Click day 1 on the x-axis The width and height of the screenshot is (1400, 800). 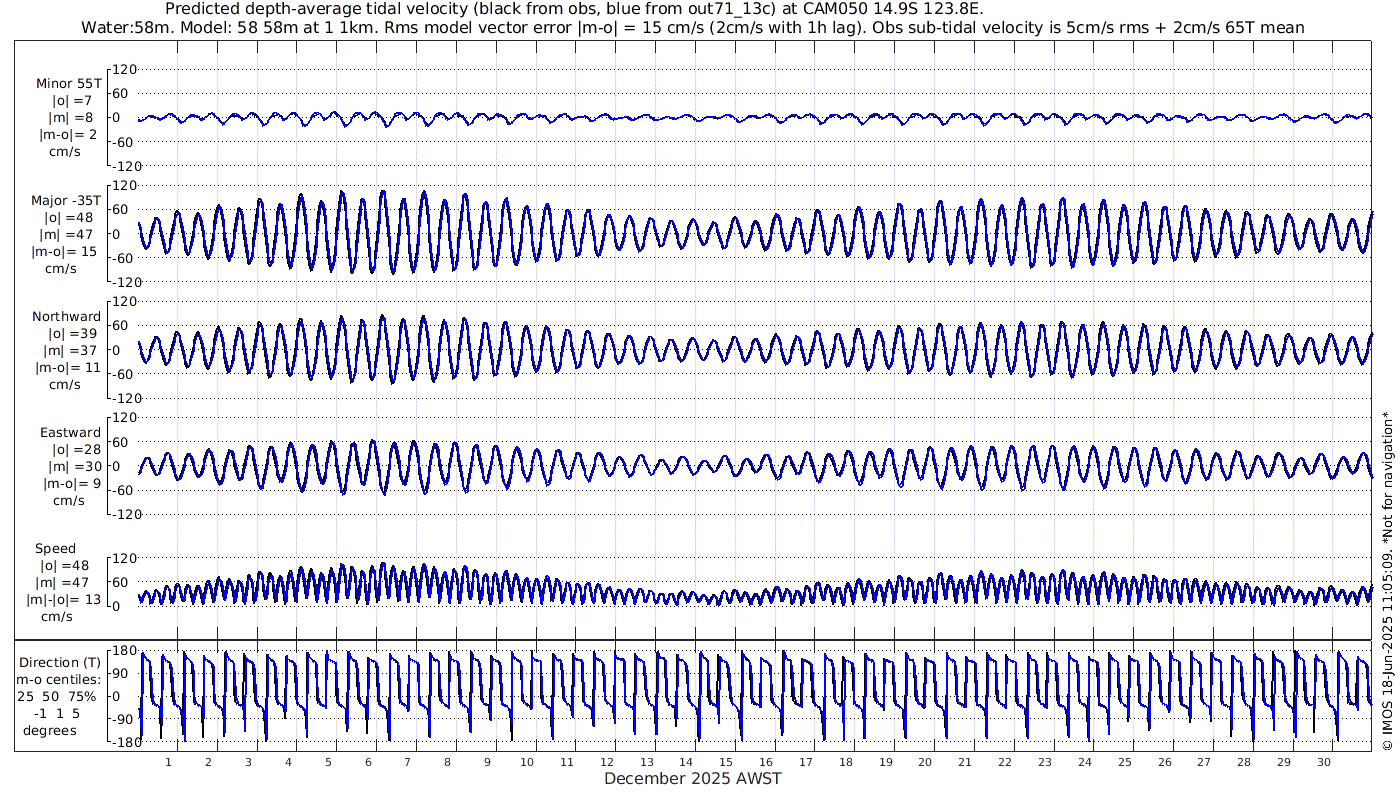169,762
